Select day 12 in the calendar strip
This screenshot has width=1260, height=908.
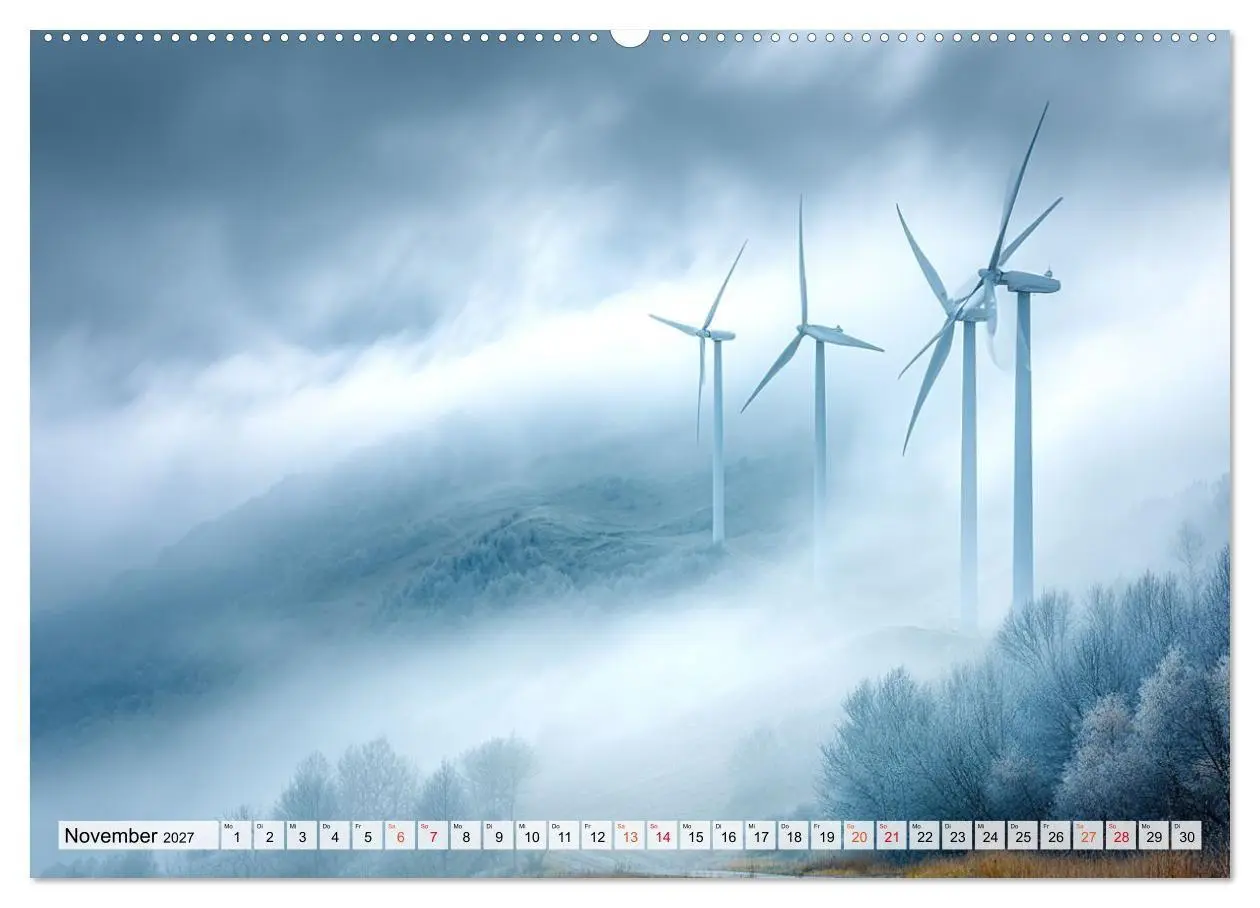pos(597,836)
